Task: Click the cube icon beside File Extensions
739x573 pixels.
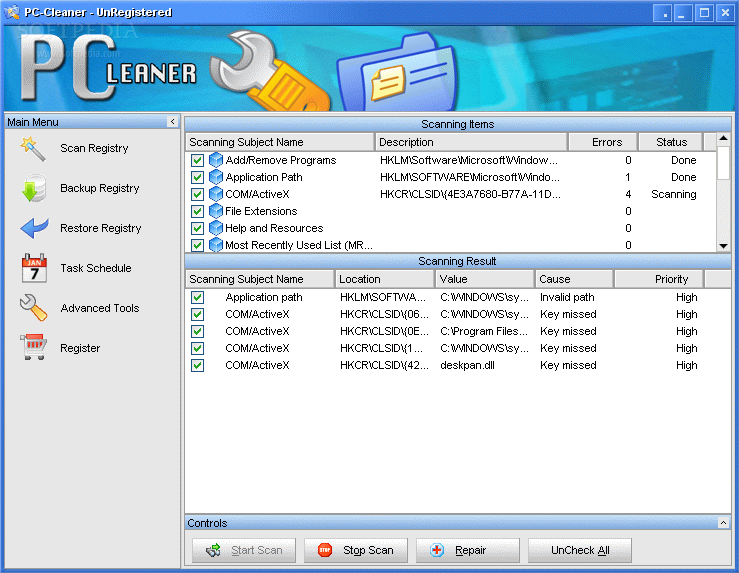Action: [215, 211]
